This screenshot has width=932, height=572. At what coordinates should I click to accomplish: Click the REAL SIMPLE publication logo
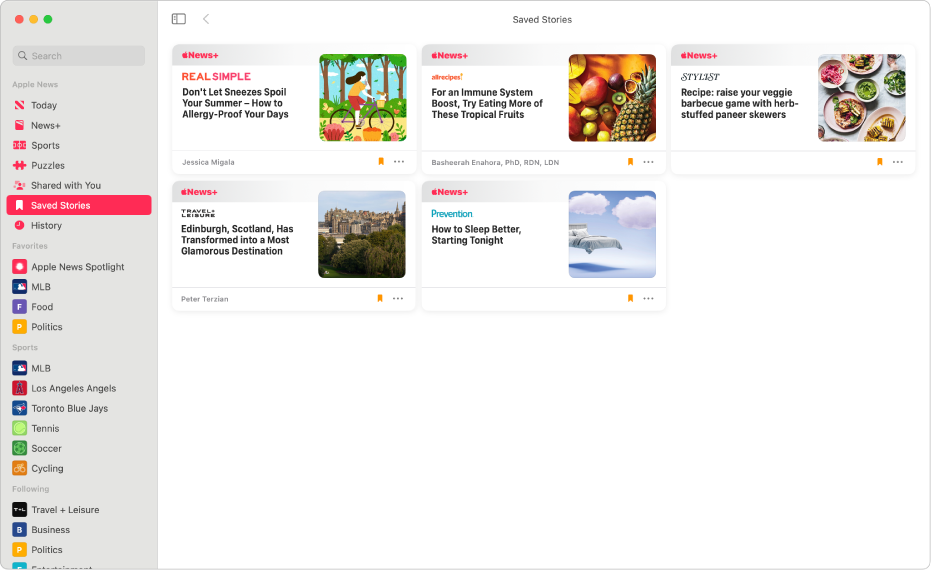pos(216,77)
